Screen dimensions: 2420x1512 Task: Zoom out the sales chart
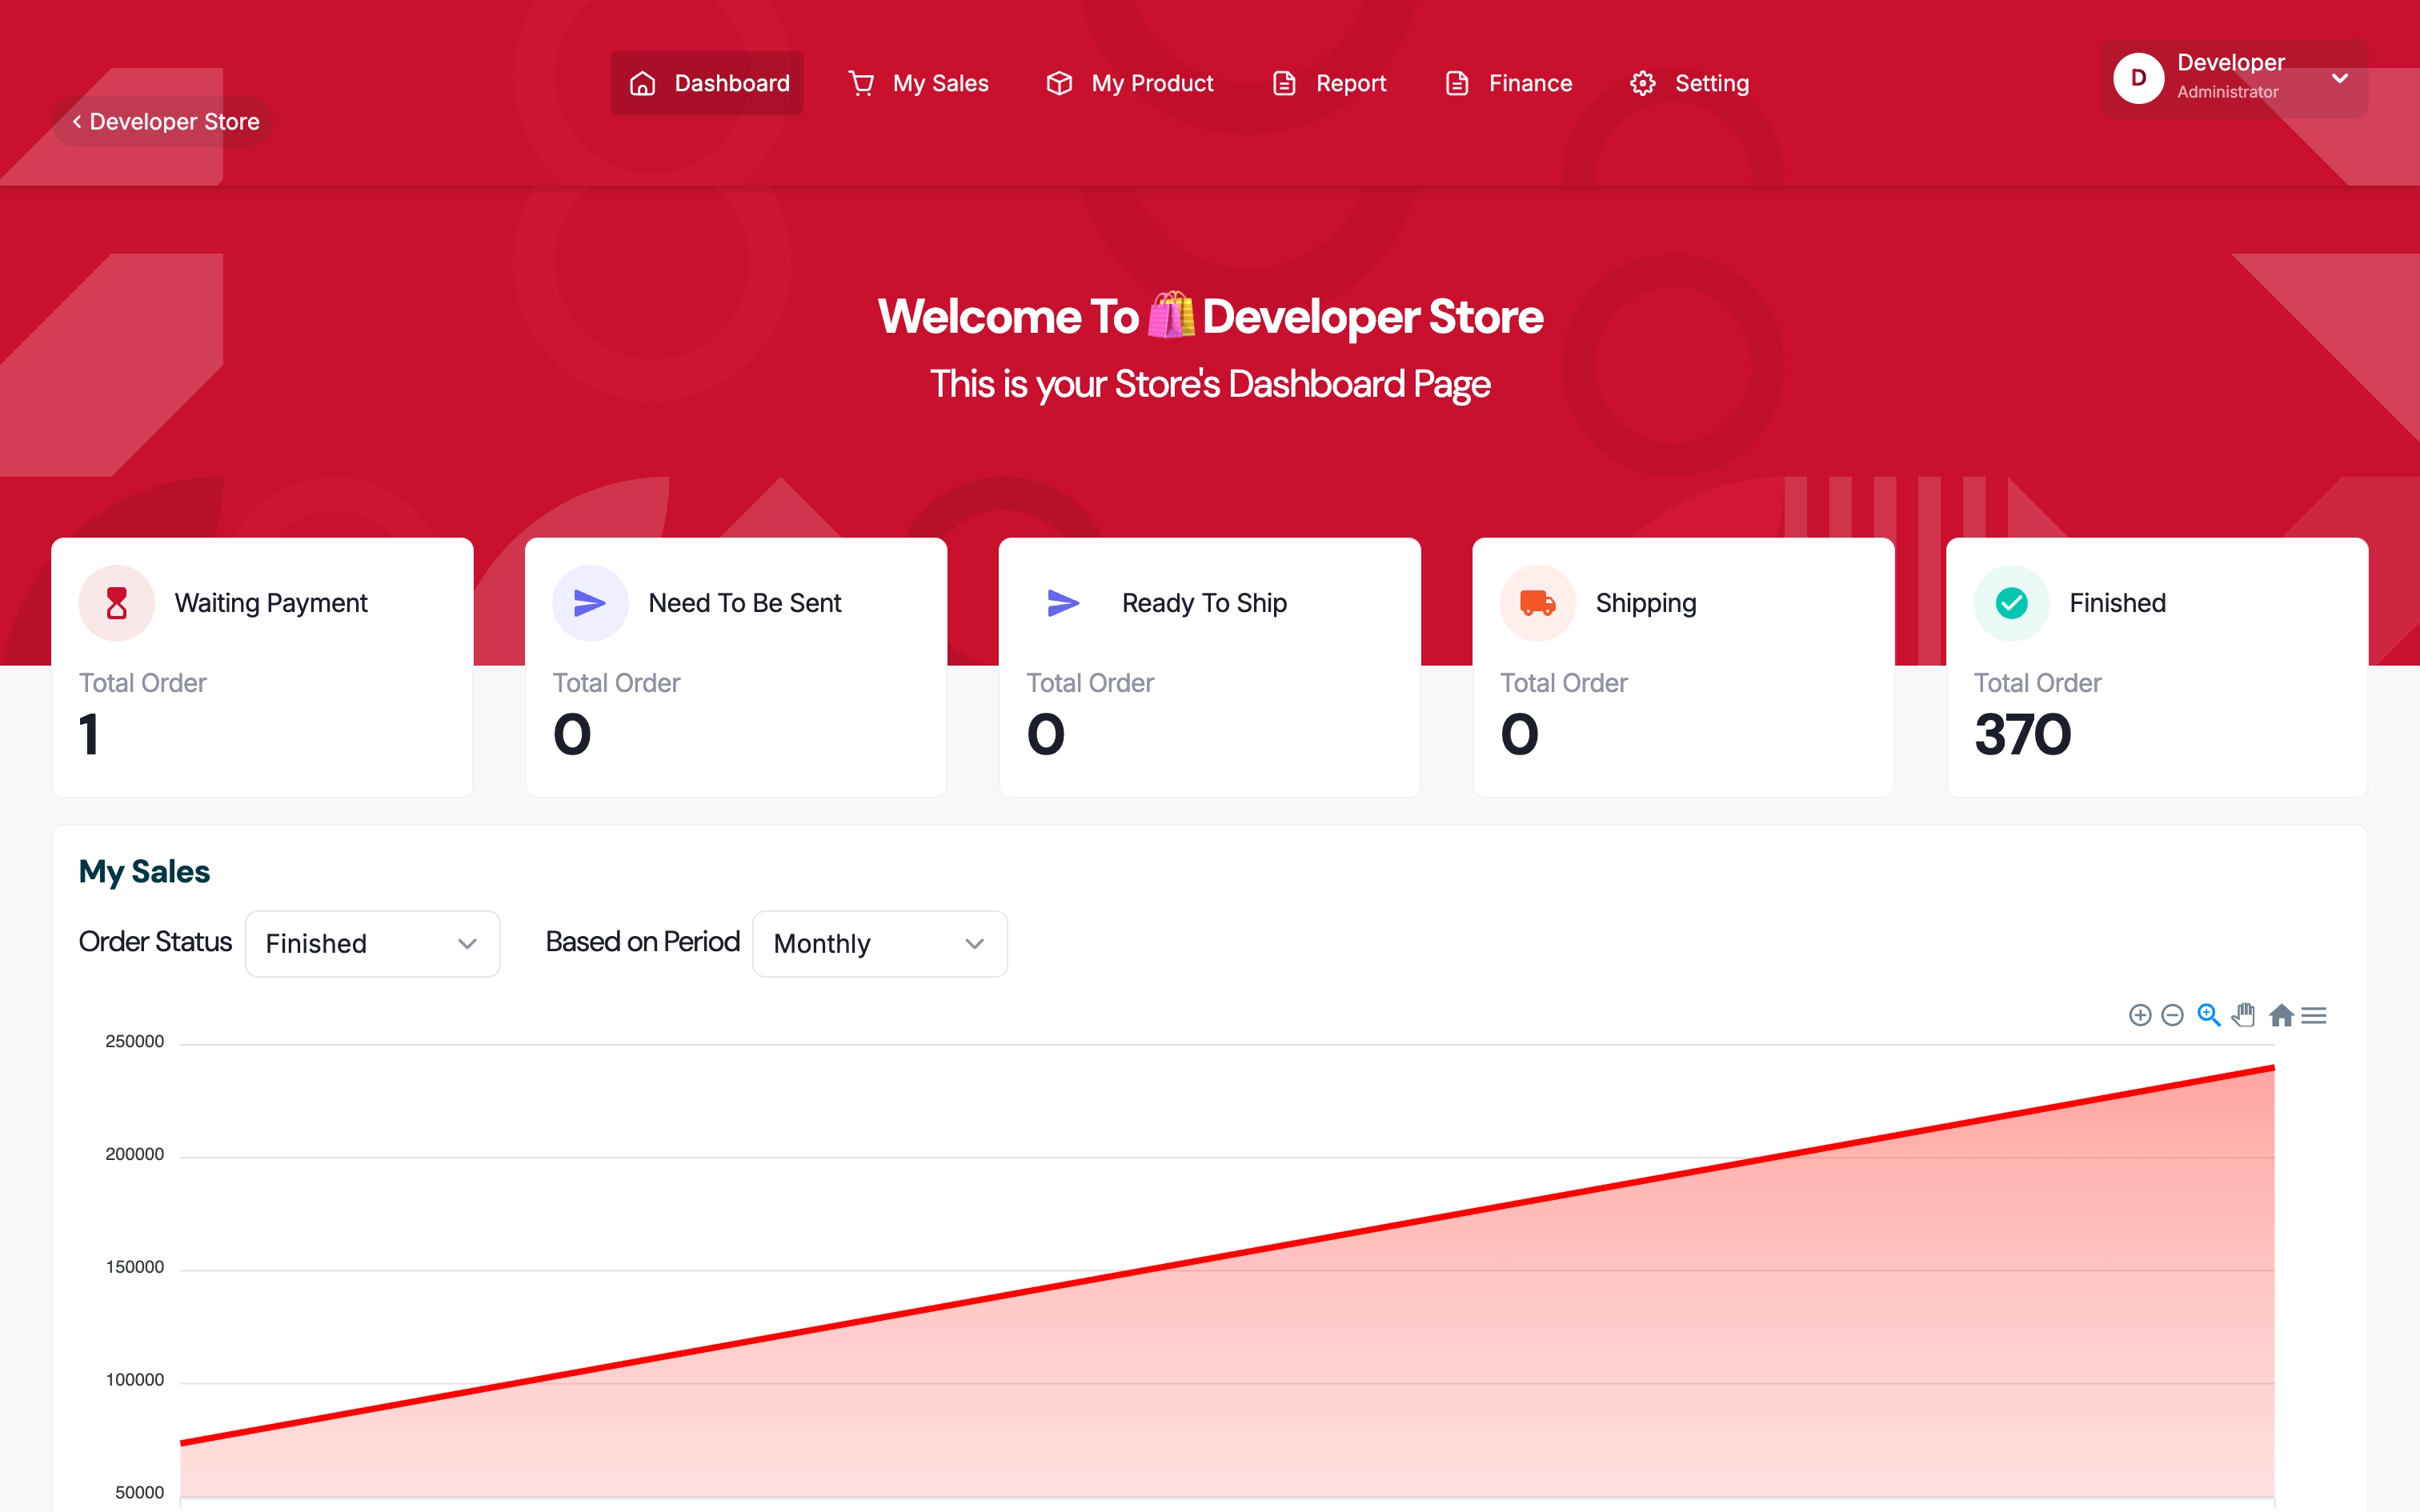tap(2172, 1015)
